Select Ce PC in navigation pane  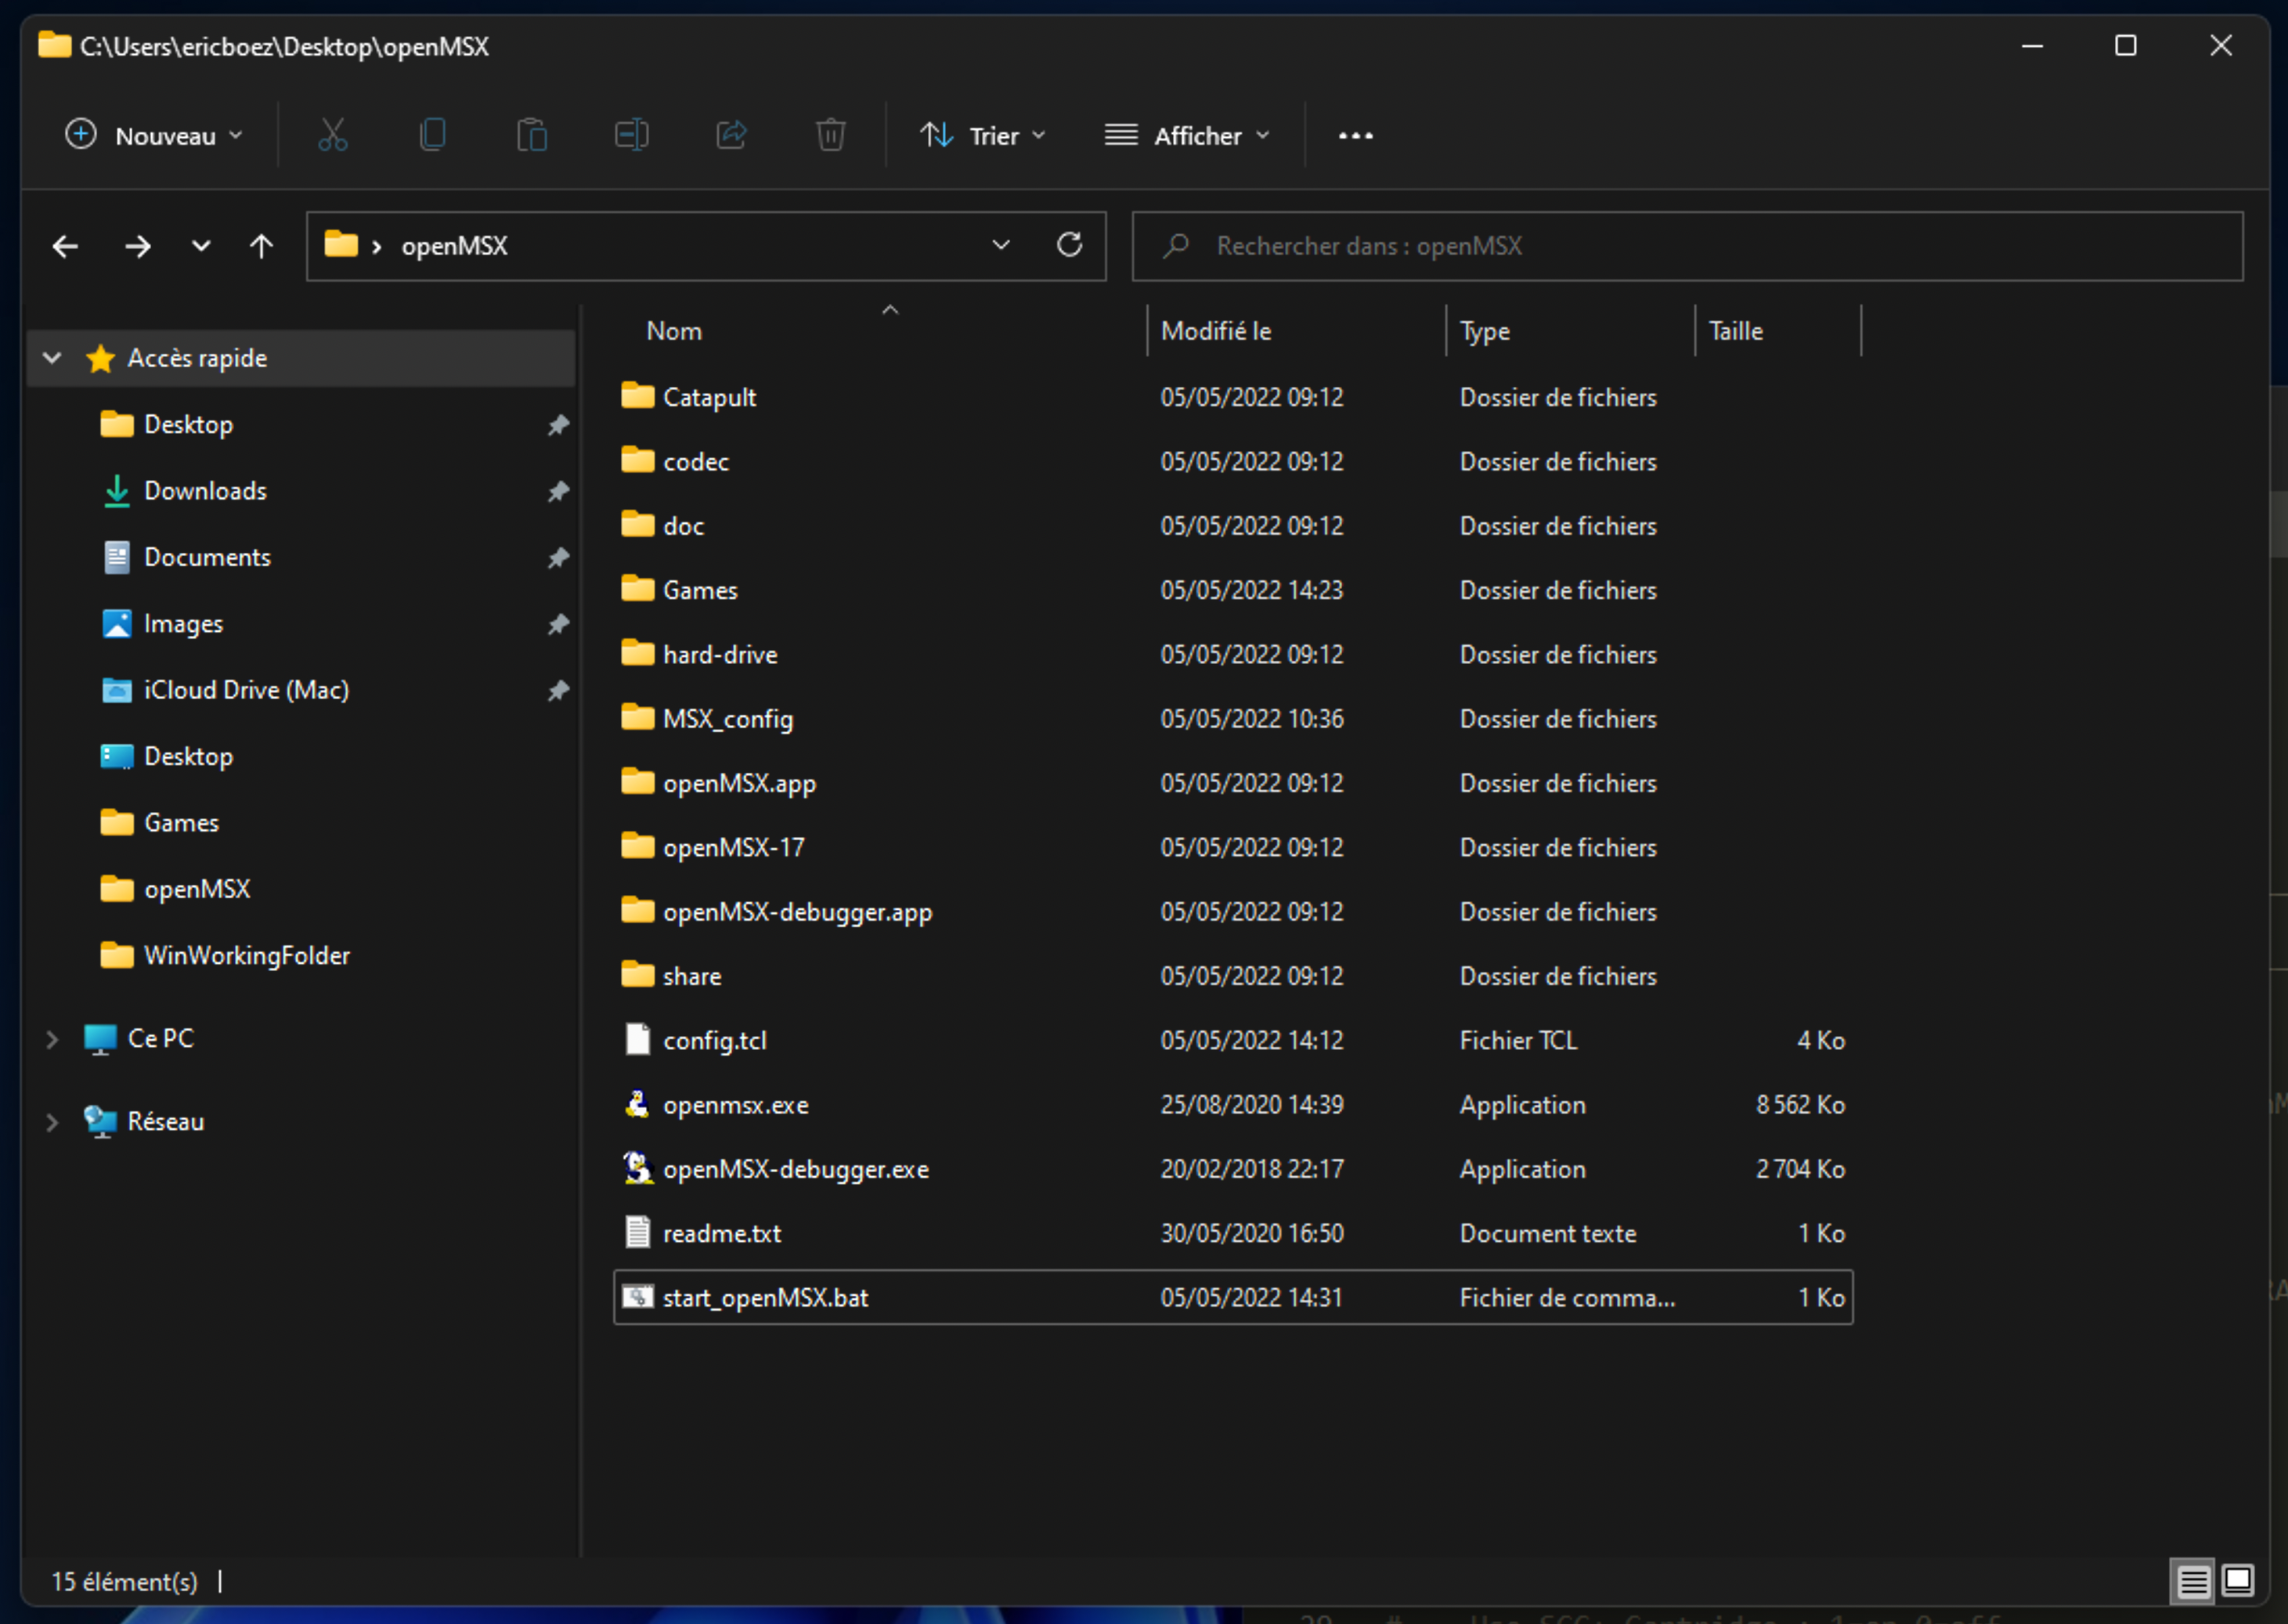160,1038
